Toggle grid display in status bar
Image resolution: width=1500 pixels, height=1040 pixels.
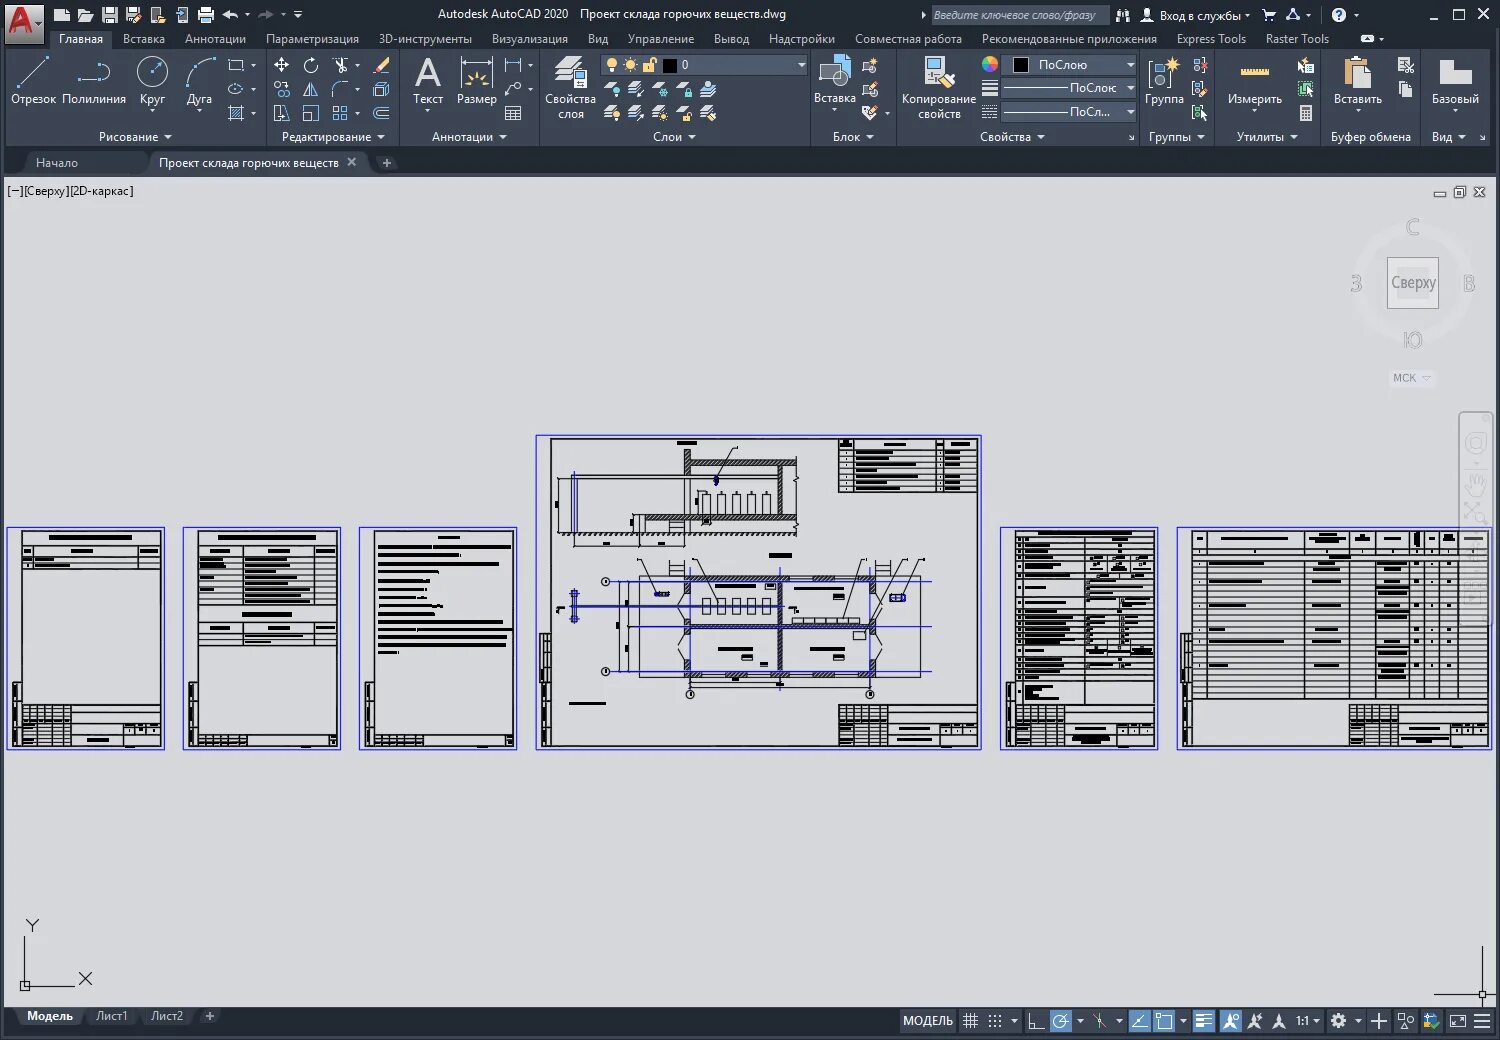(970, 1021)
